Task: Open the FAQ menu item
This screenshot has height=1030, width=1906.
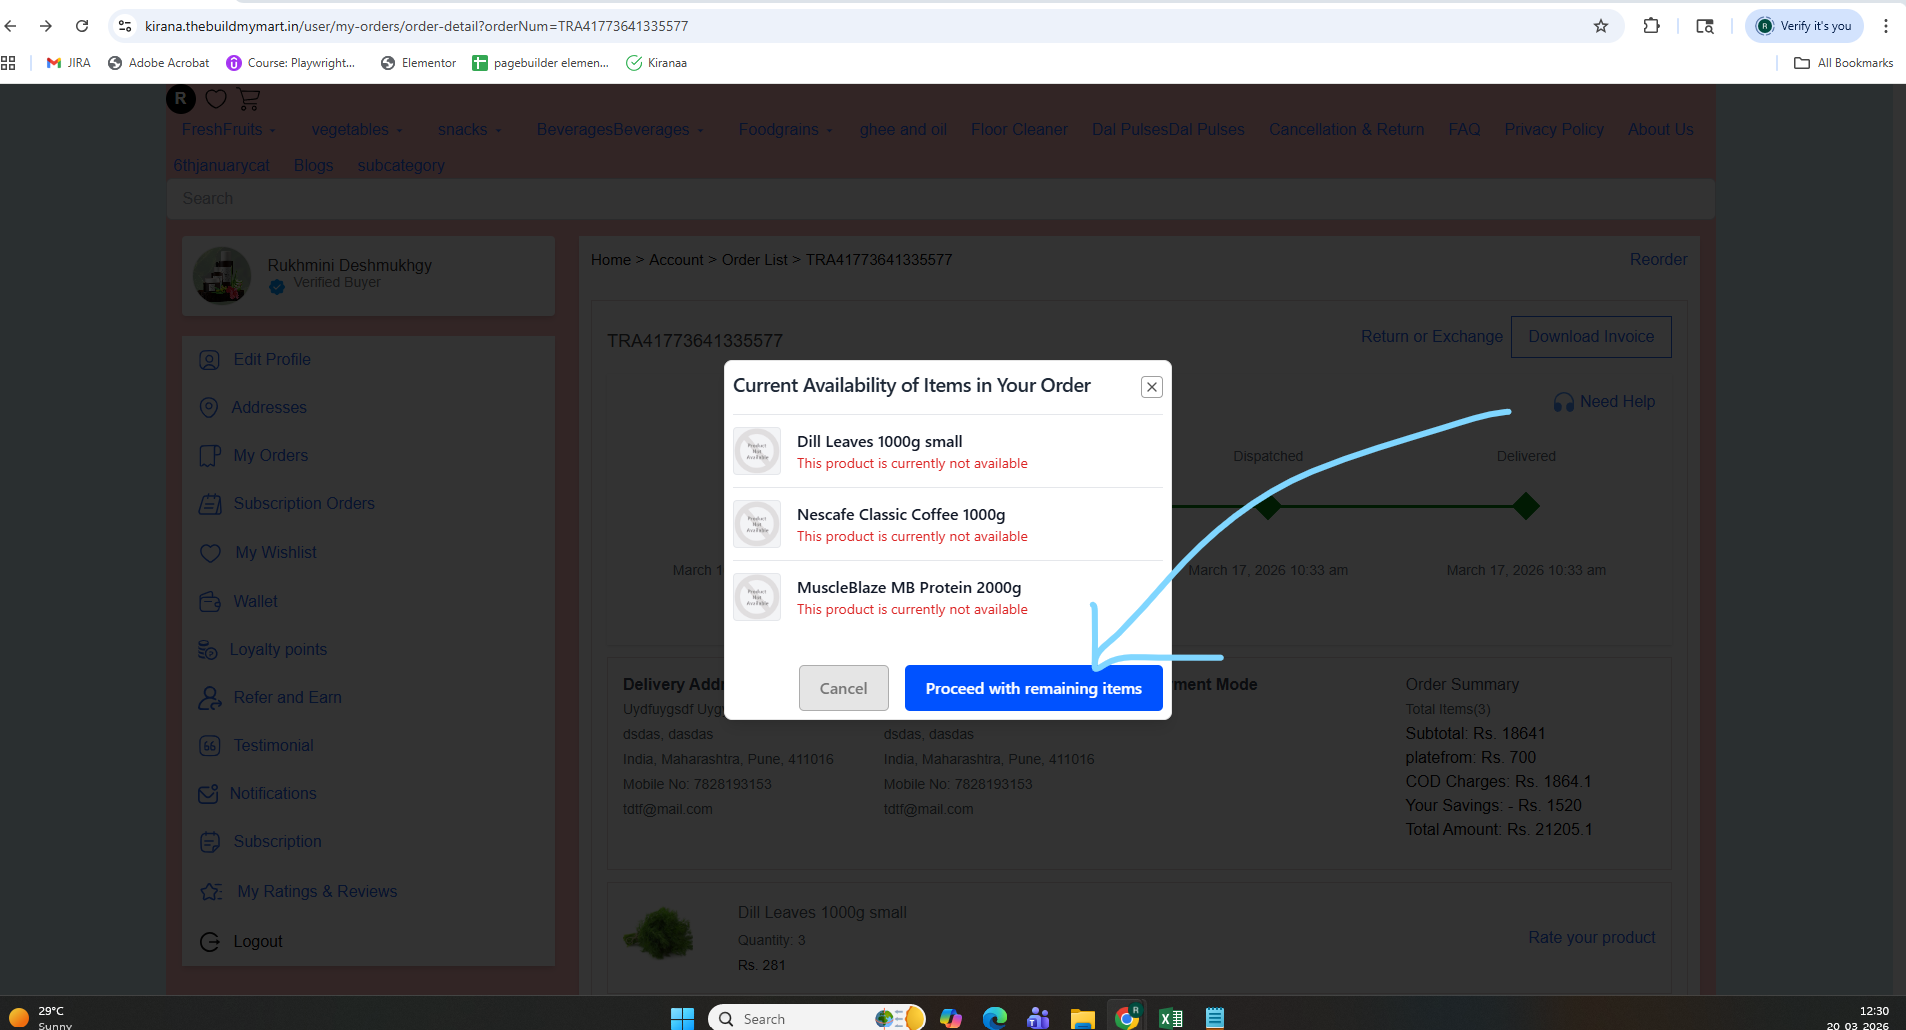Action: pos(1464,130)
